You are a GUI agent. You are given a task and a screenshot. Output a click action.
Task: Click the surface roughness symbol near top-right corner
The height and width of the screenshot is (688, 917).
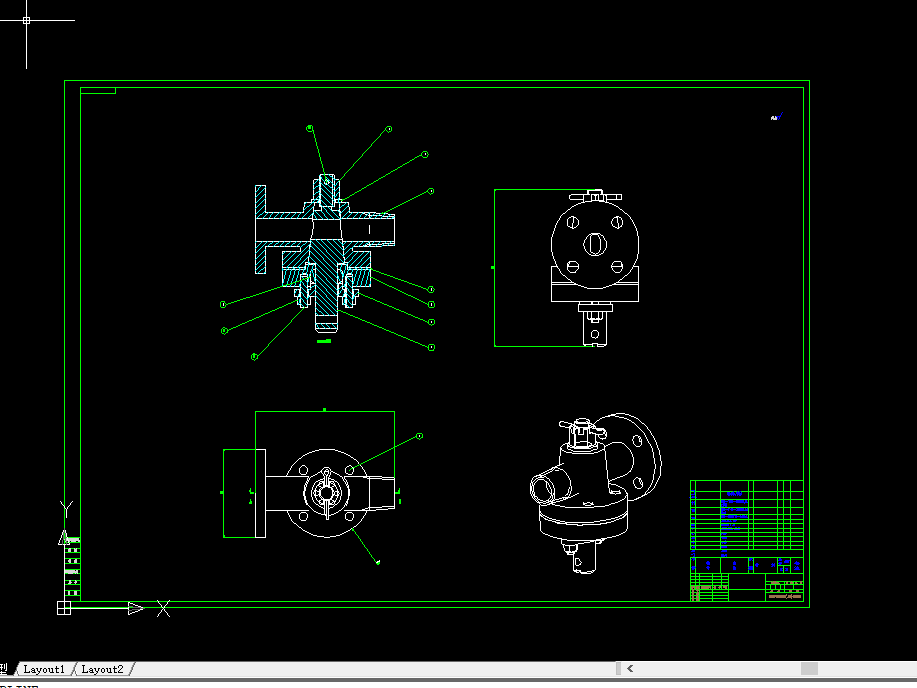(x=777, y=117)
